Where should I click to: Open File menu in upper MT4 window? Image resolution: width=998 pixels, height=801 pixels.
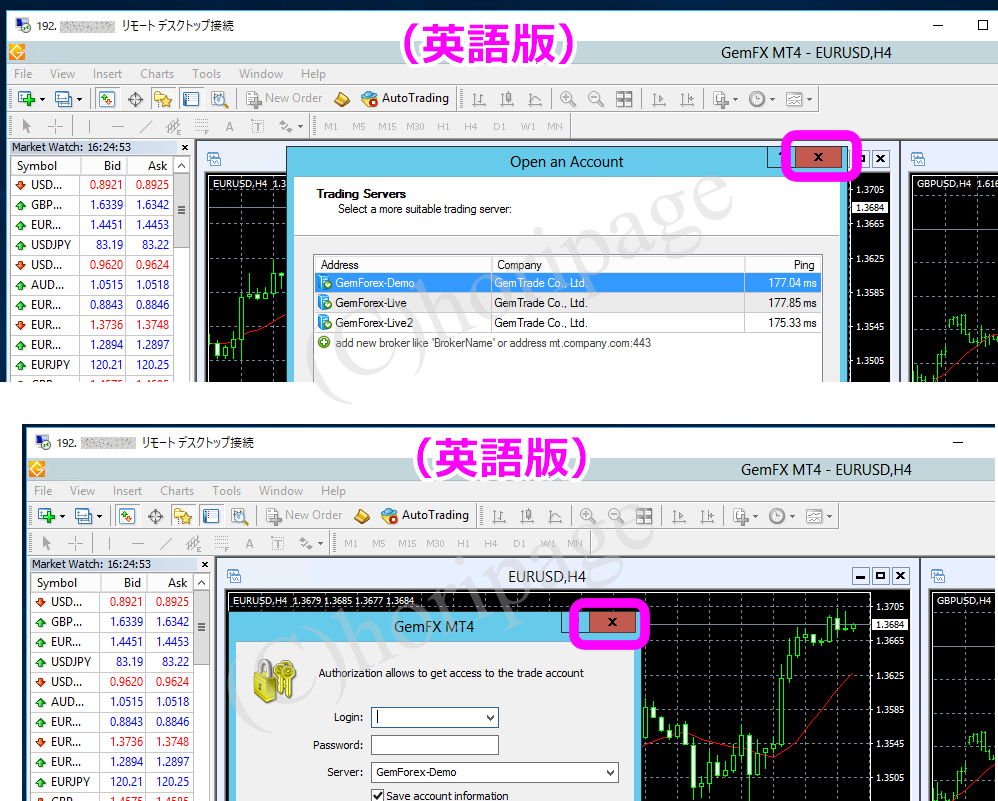coord(23,74)
